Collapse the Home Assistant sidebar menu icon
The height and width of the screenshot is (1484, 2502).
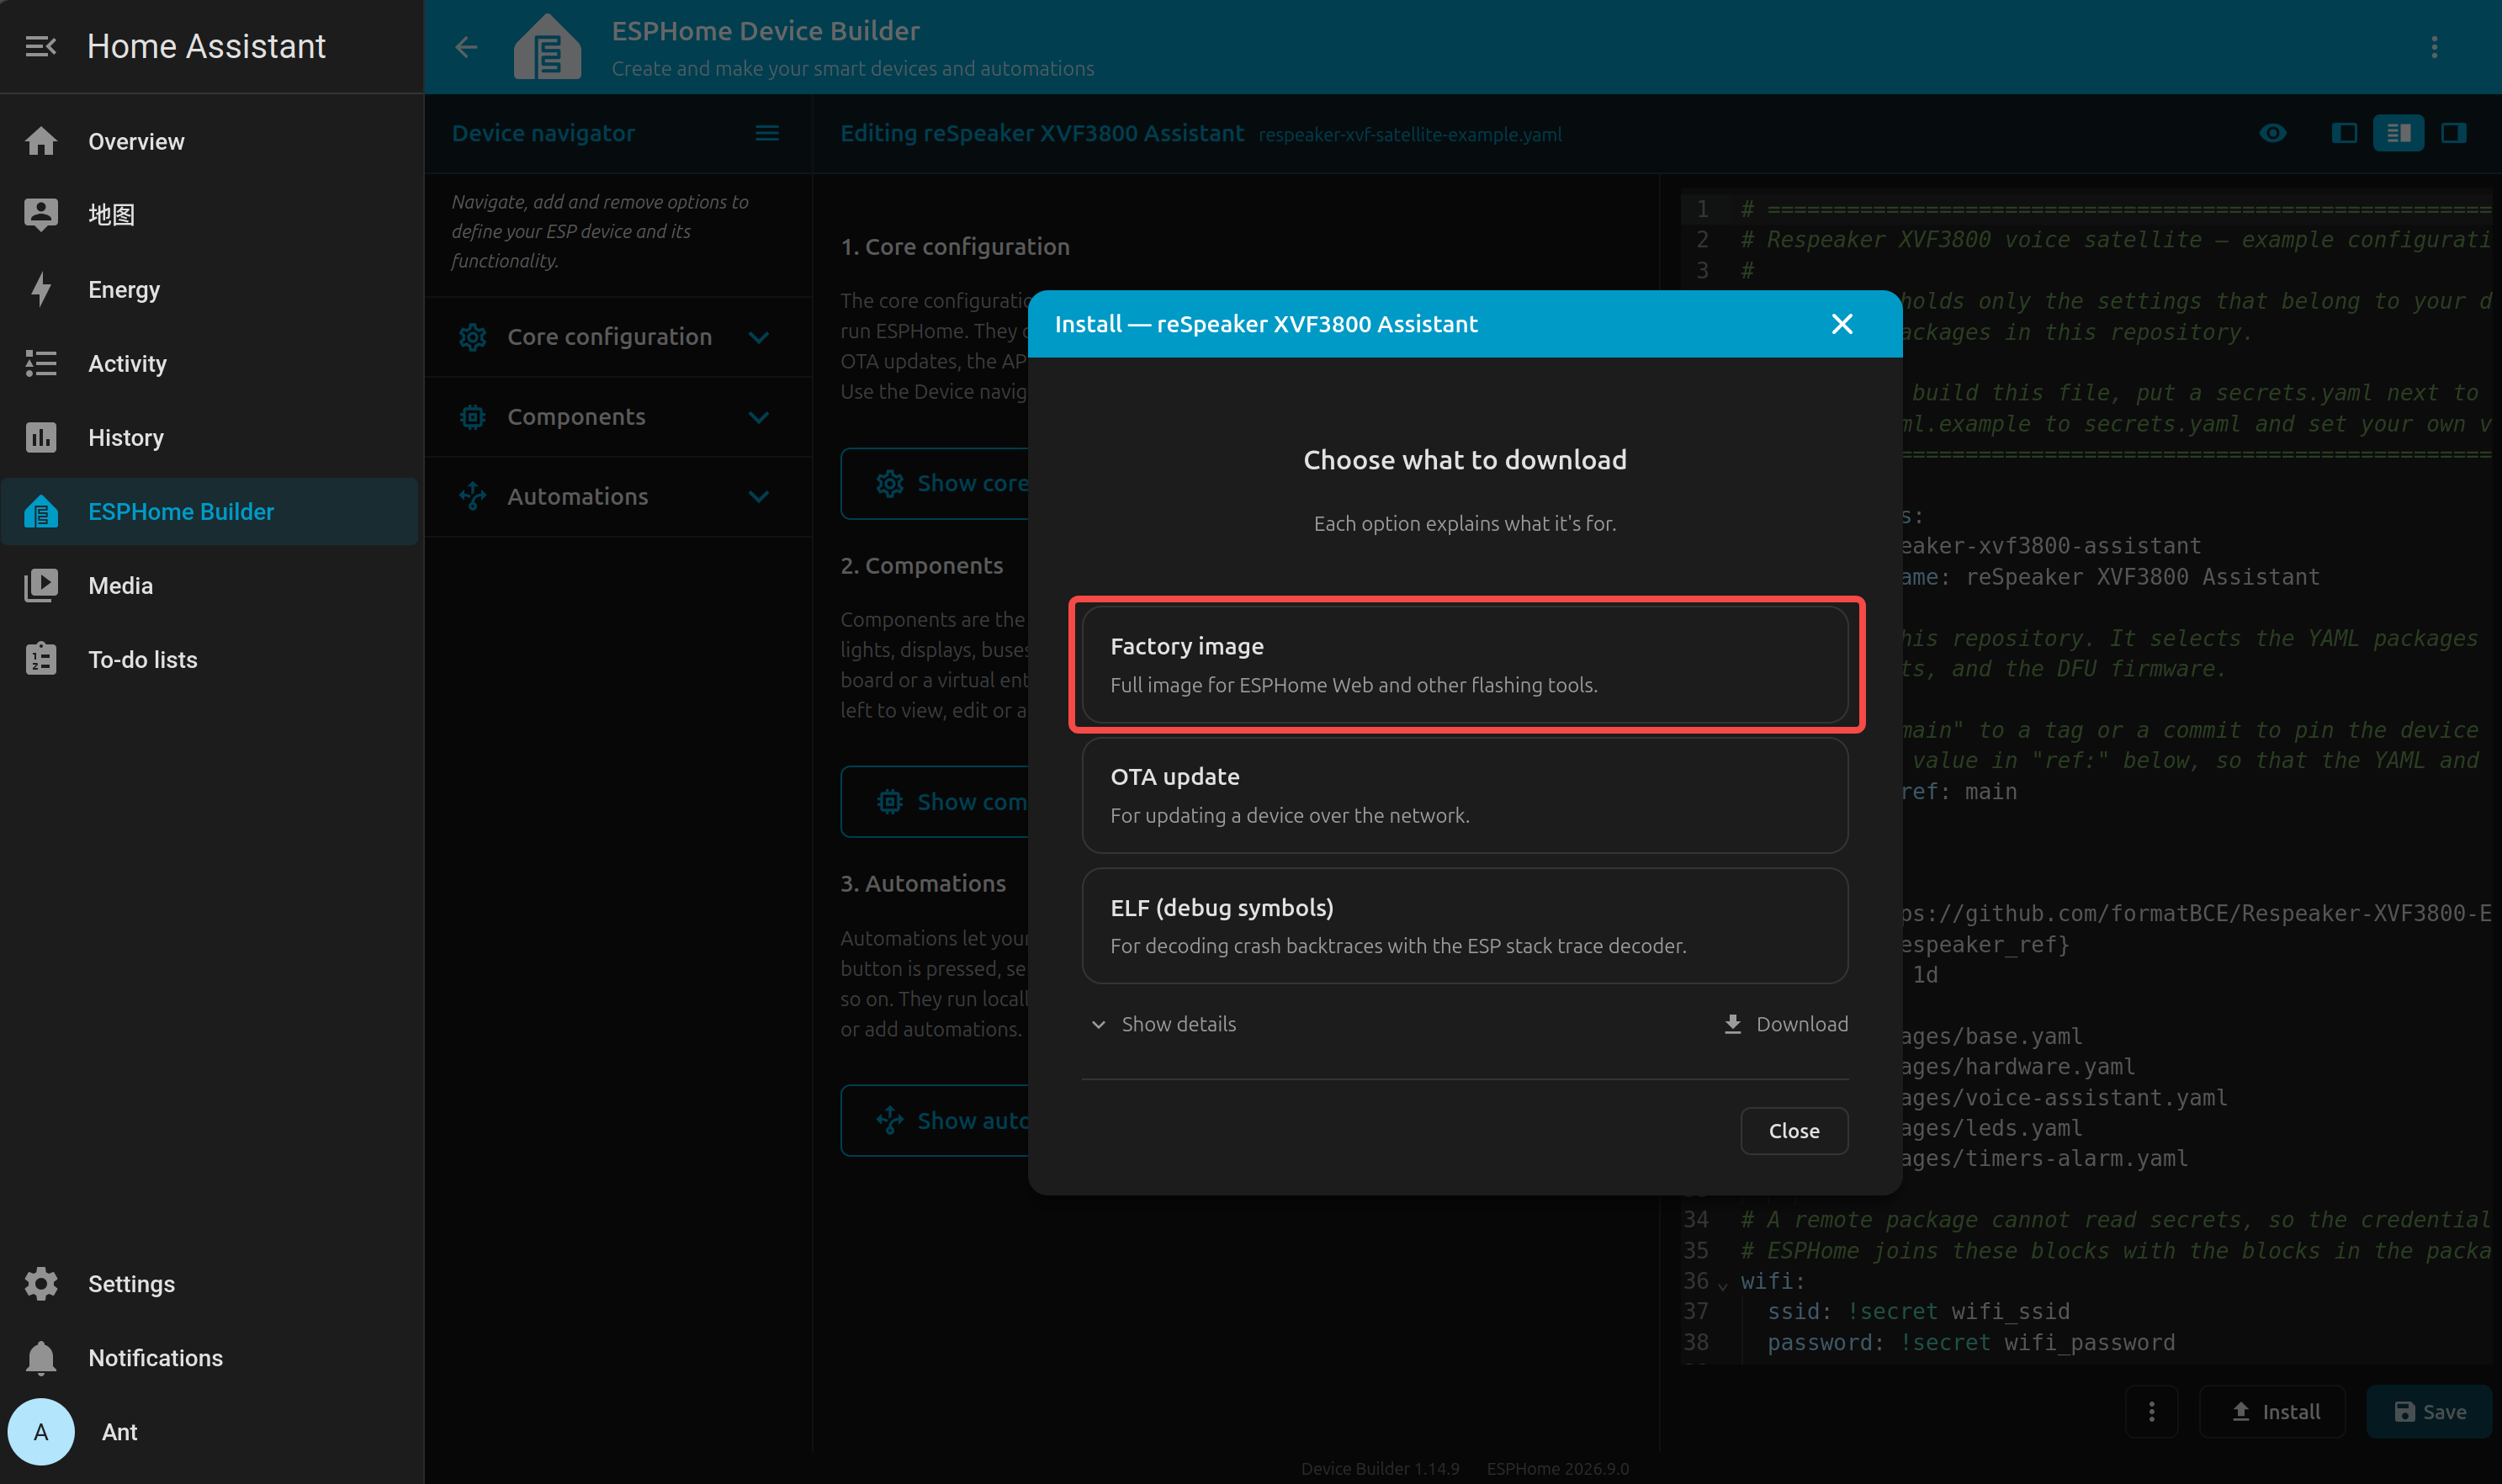(40, 46)
